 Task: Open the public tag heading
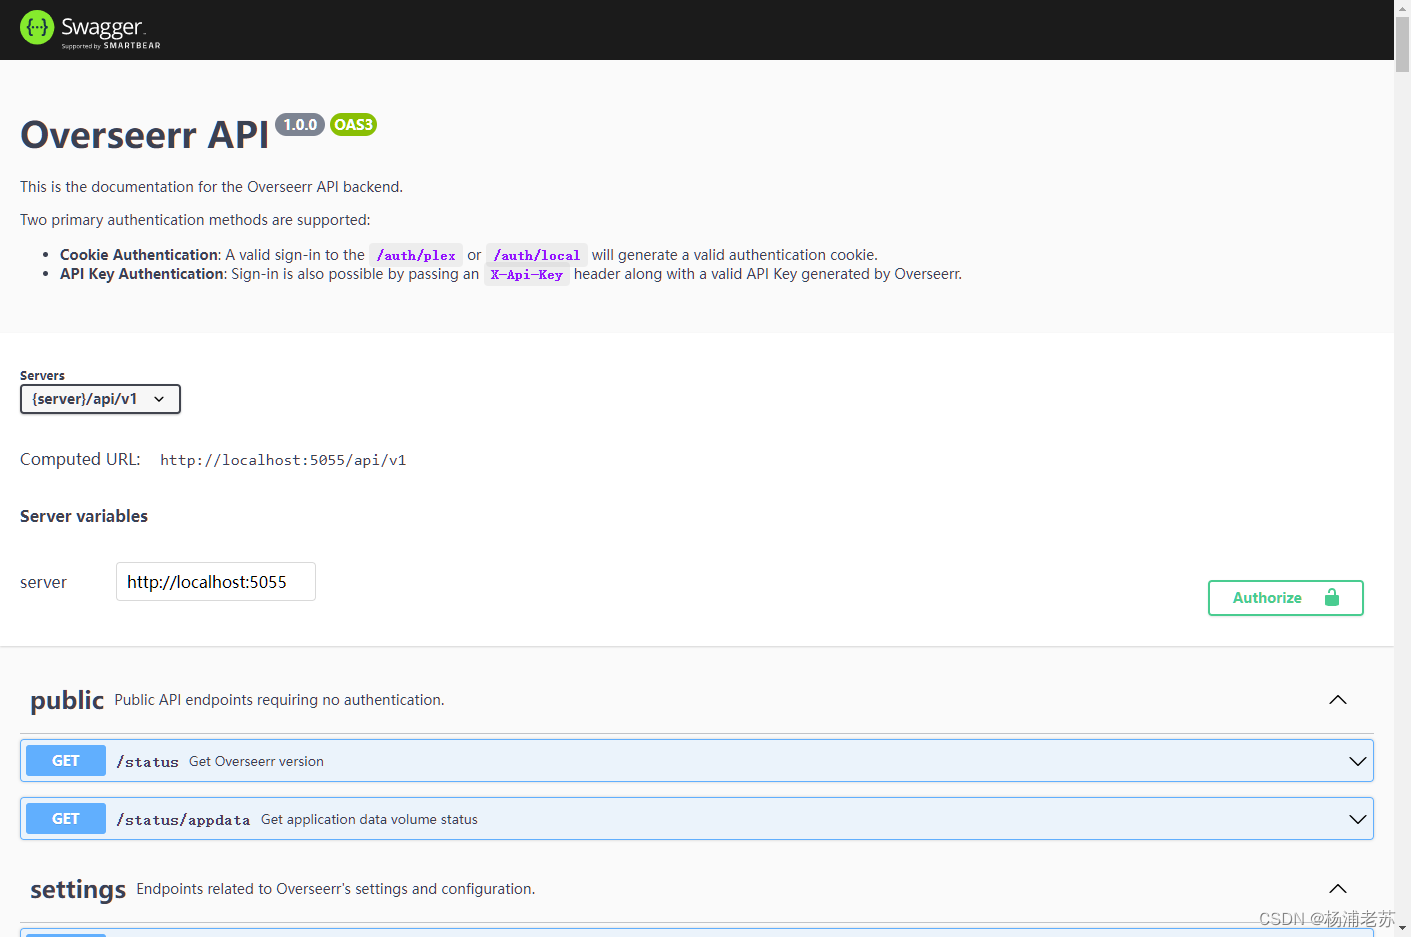pyautogui.click(x=67, y=700)
